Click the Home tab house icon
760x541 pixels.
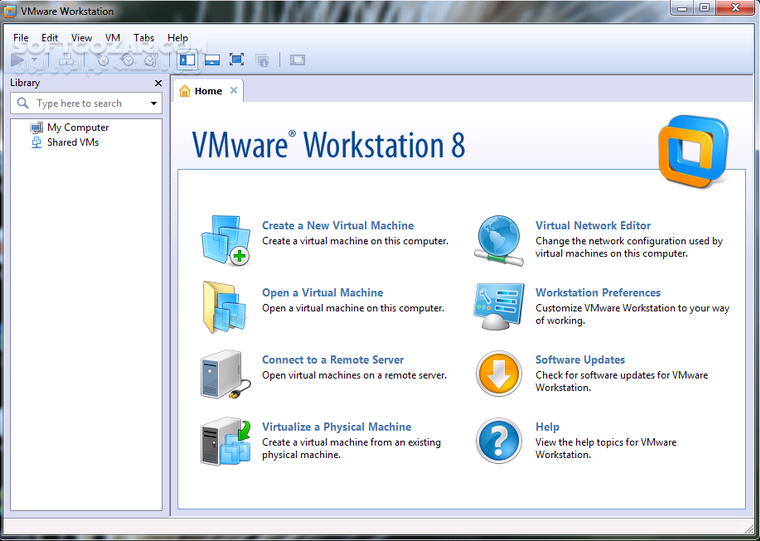185,91
